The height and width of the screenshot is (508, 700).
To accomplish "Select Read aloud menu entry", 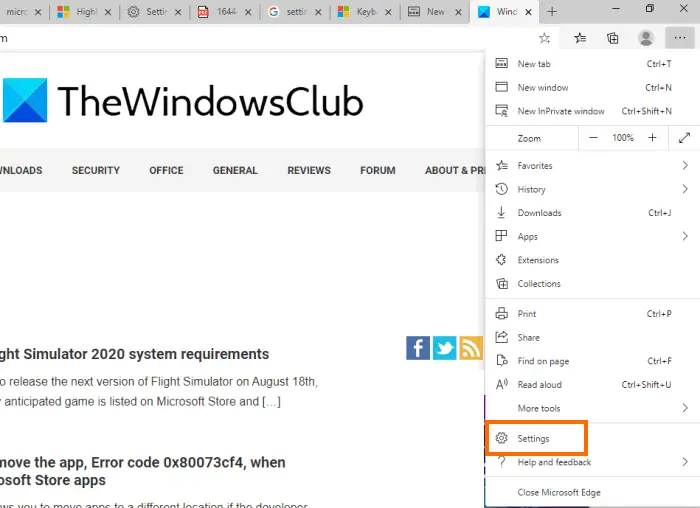I will click(x=592, y=385).
